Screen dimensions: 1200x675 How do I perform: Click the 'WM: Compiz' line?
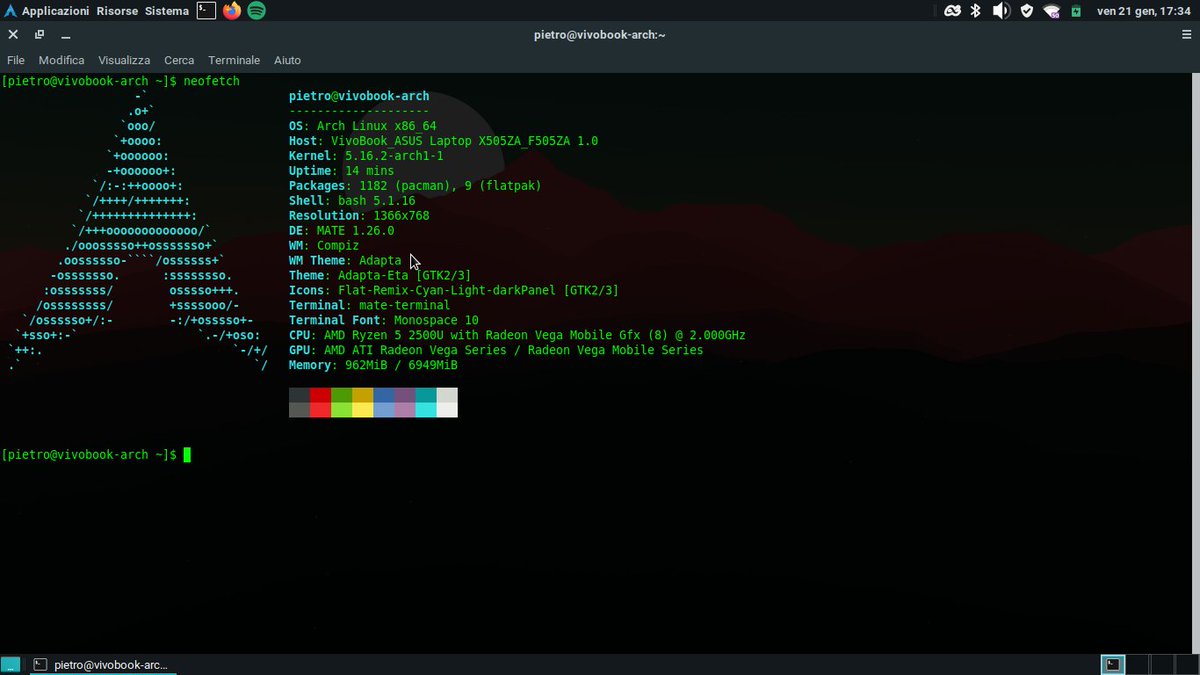[x=324, y=246]
